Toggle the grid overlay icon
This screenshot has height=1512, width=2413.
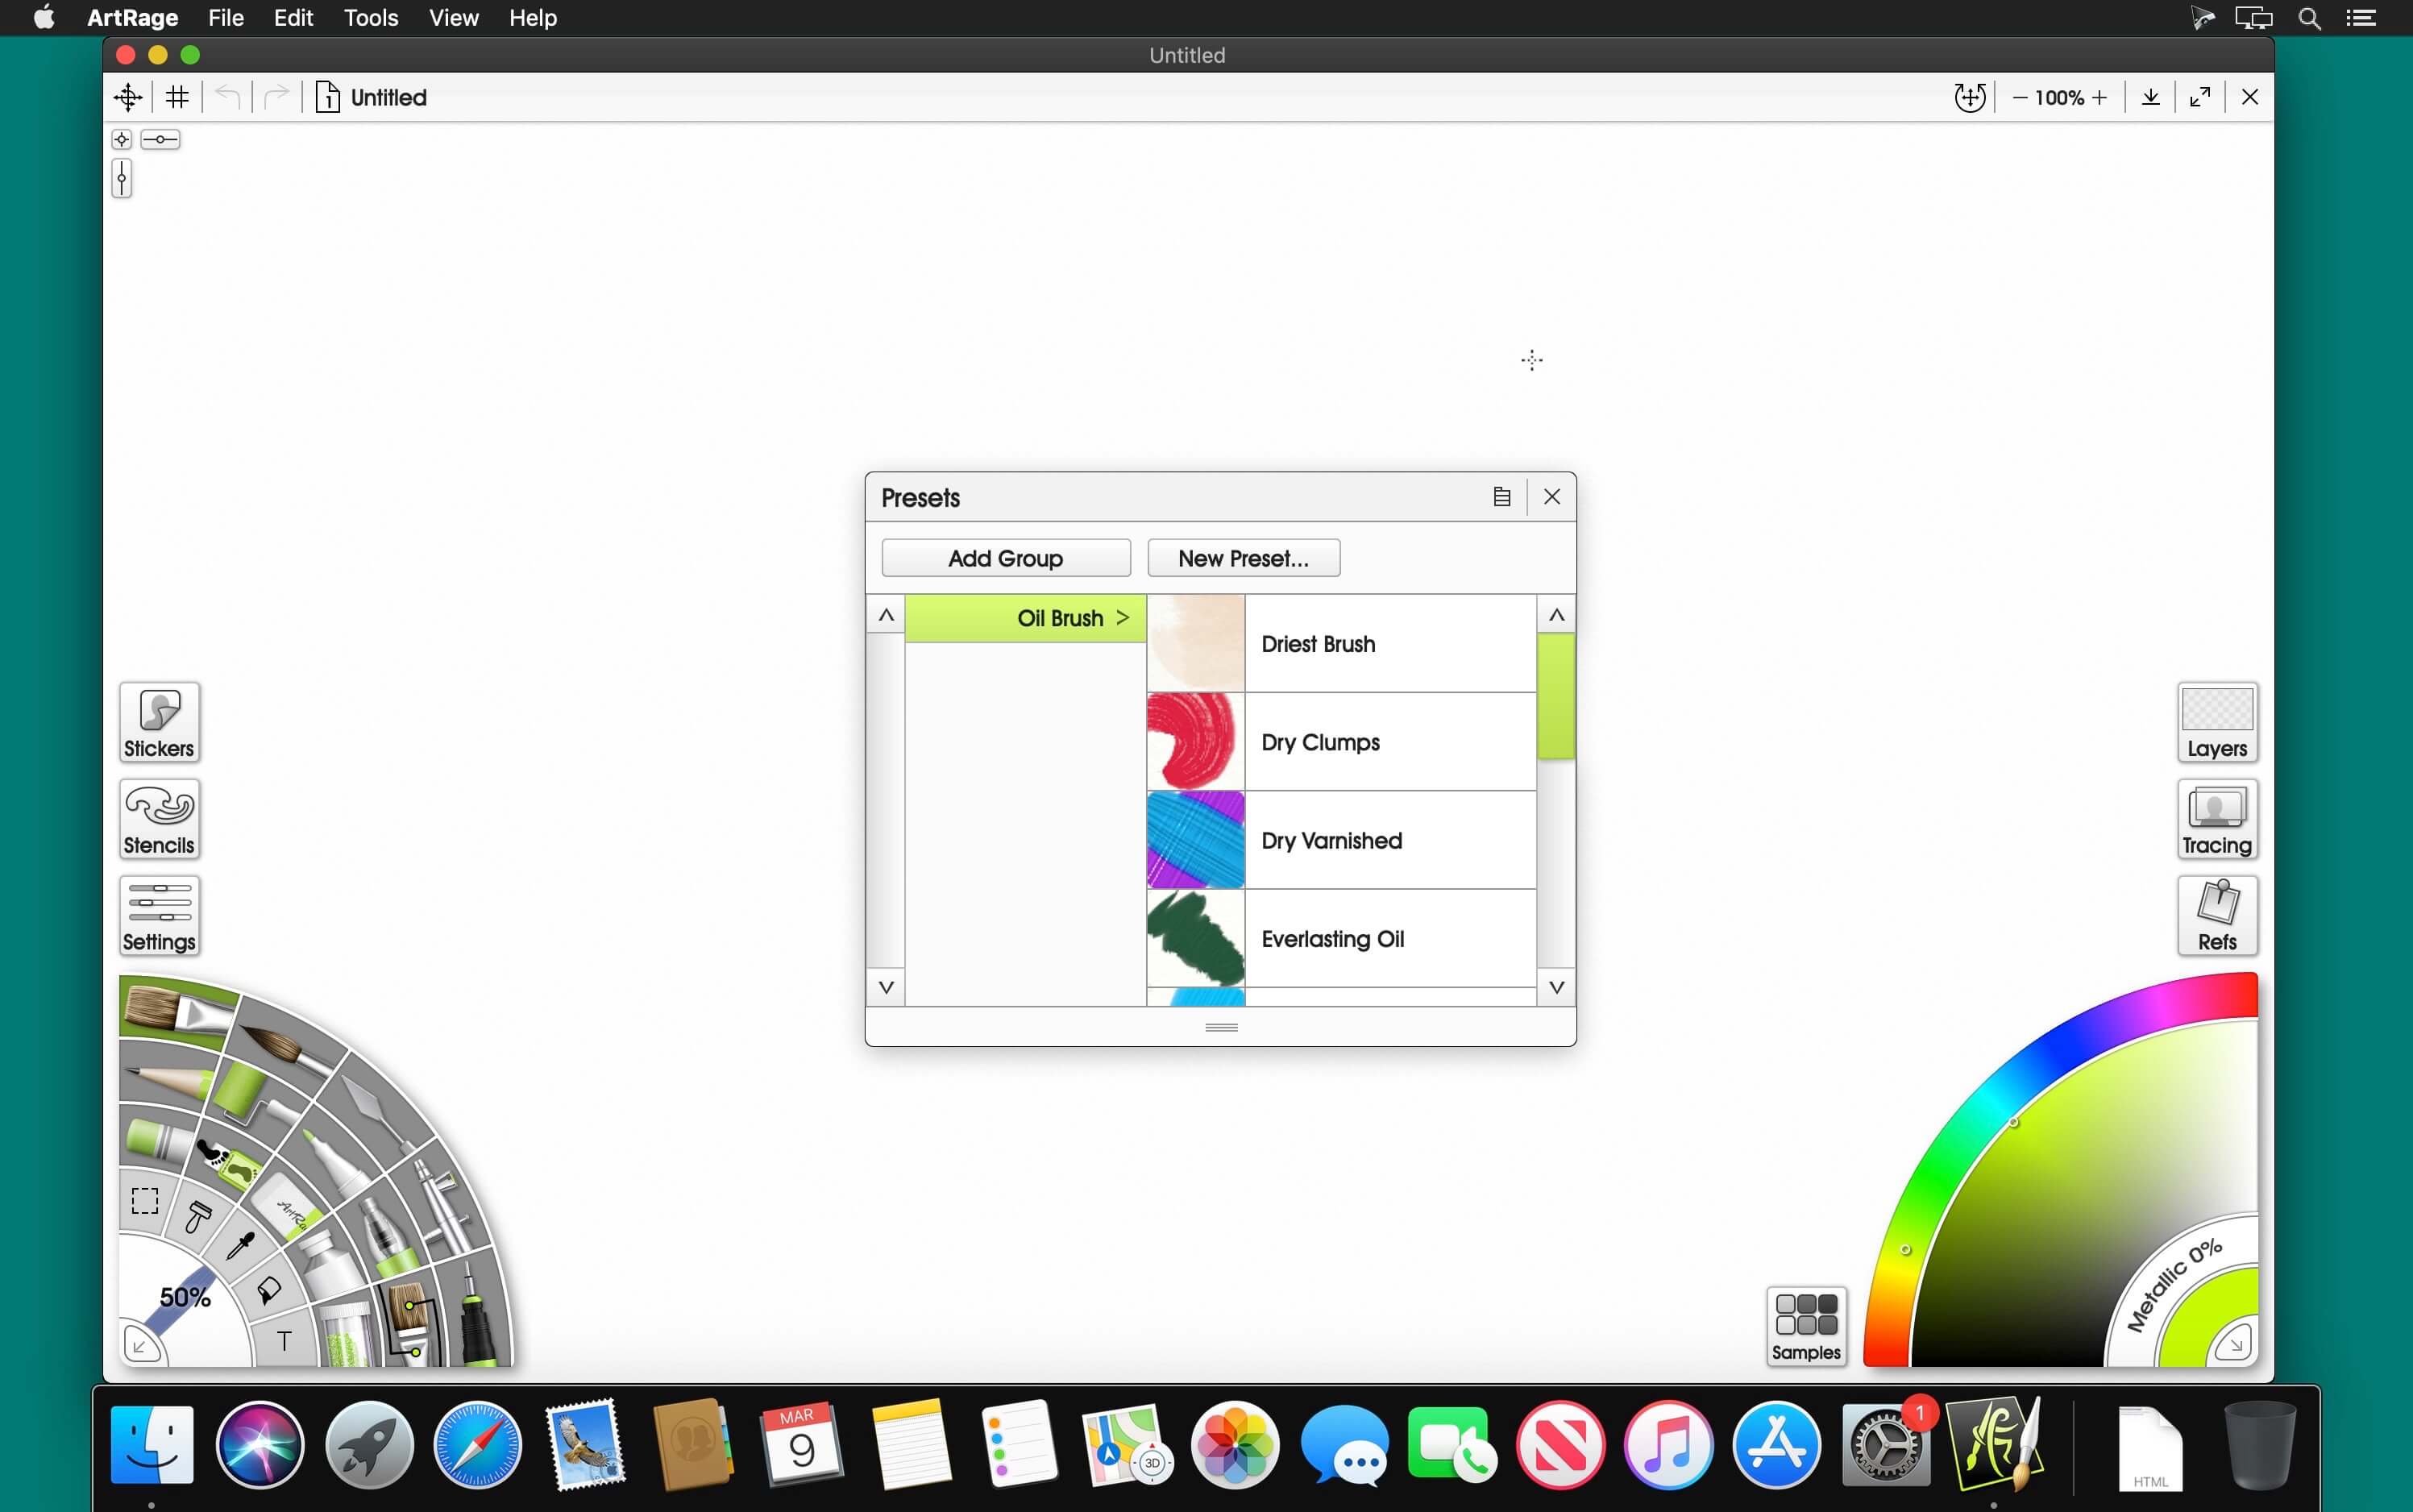(x=178, y=97)
